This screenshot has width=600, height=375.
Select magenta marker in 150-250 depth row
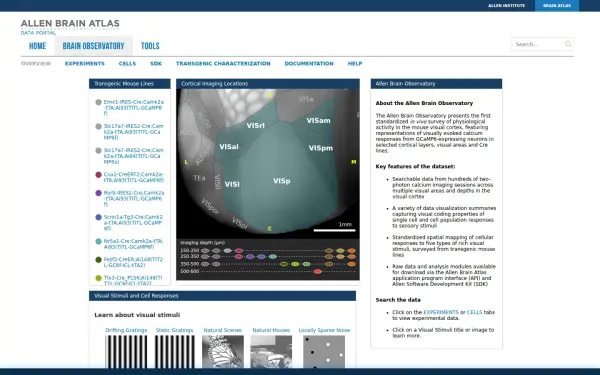tap(239, 251)
